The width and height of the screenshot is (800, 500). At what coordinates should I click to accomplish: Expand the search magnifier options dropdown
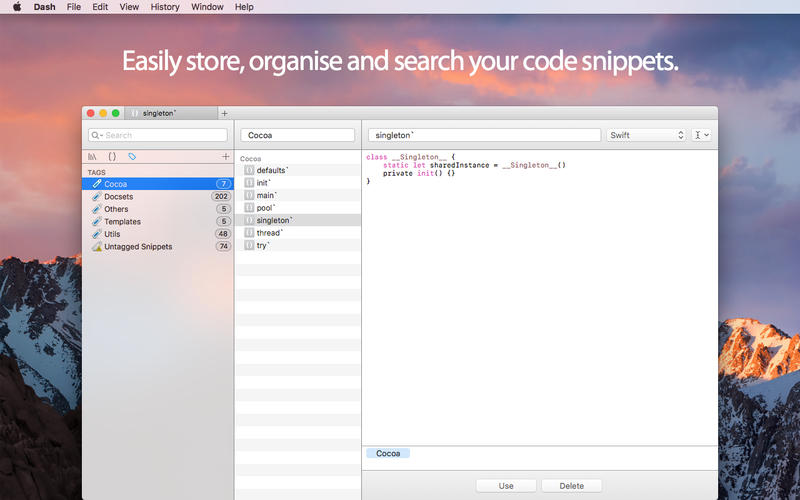click(97, 135)
